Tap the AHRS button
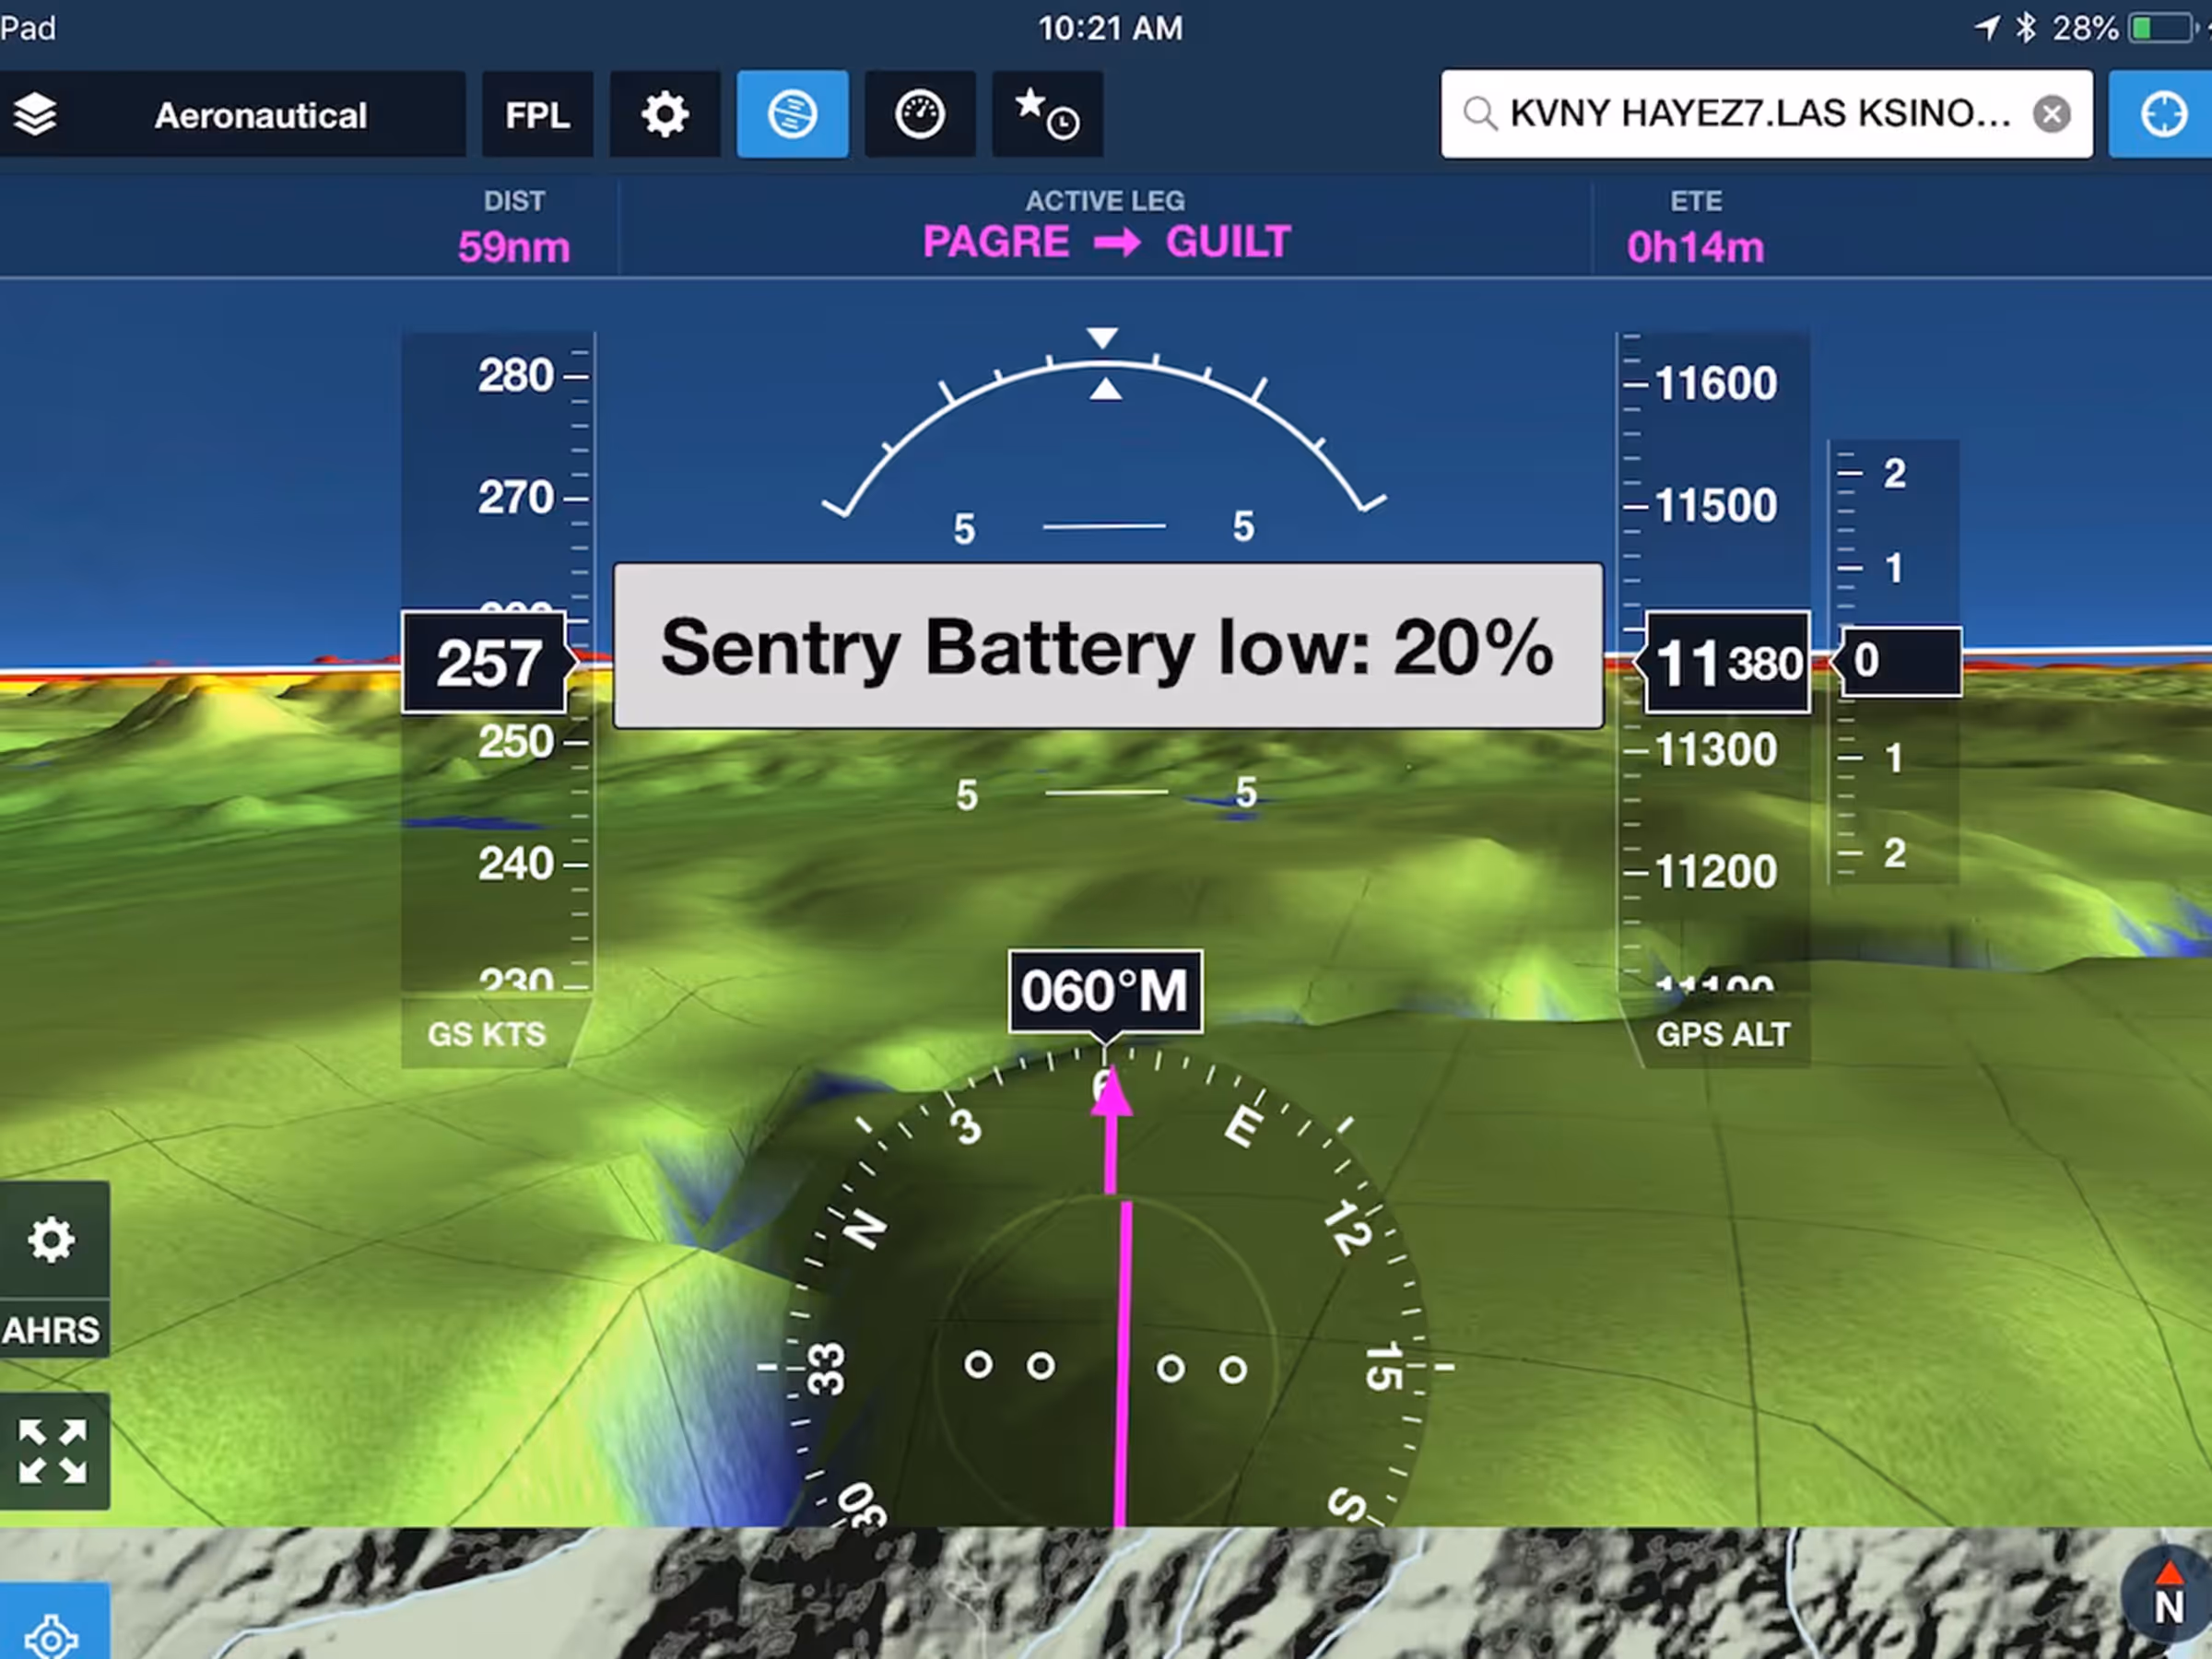 coord(52,1330)
